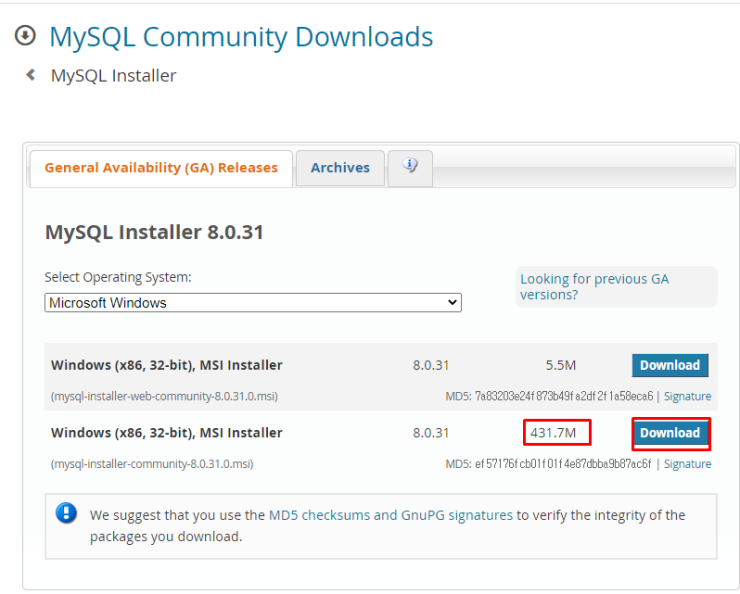
Task: Download the 5.5M web community installer
Action: coord(670,365)
